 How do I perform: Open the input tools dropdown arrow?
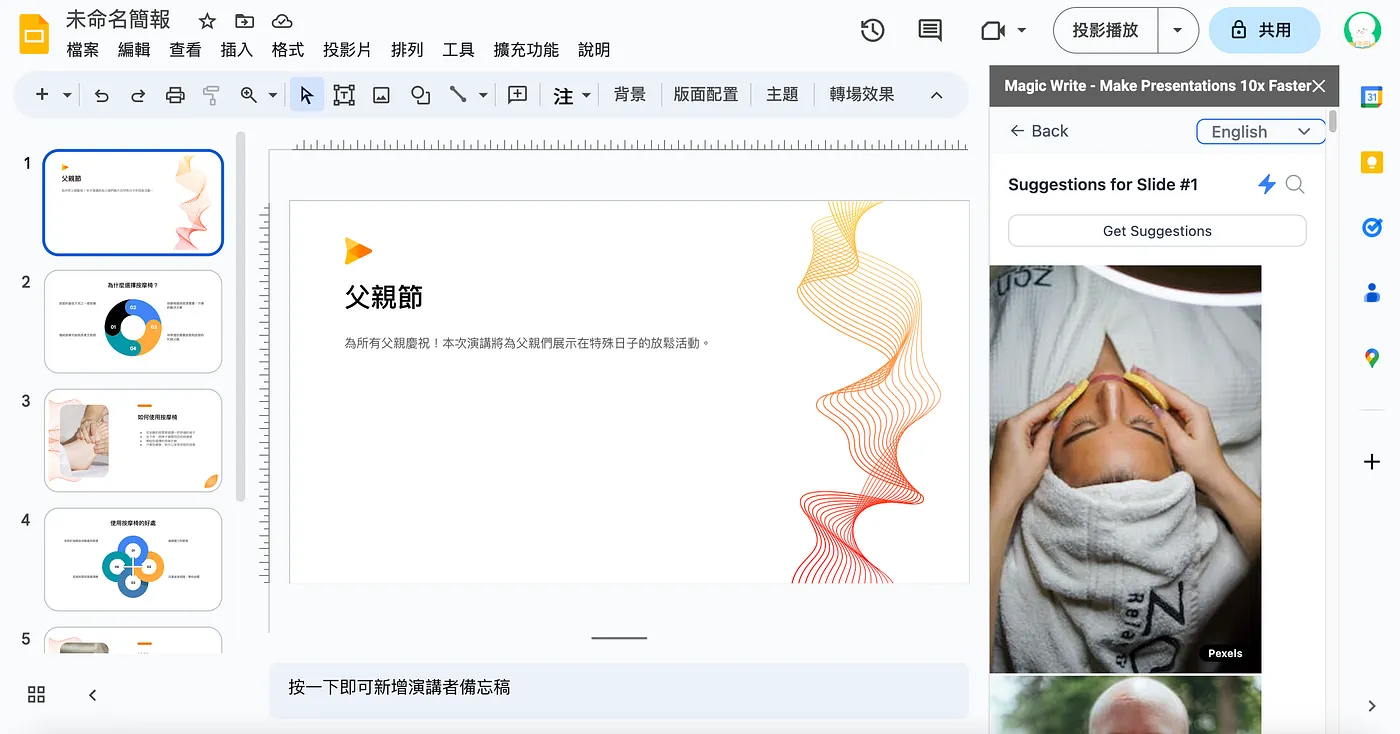pos(587,95)
